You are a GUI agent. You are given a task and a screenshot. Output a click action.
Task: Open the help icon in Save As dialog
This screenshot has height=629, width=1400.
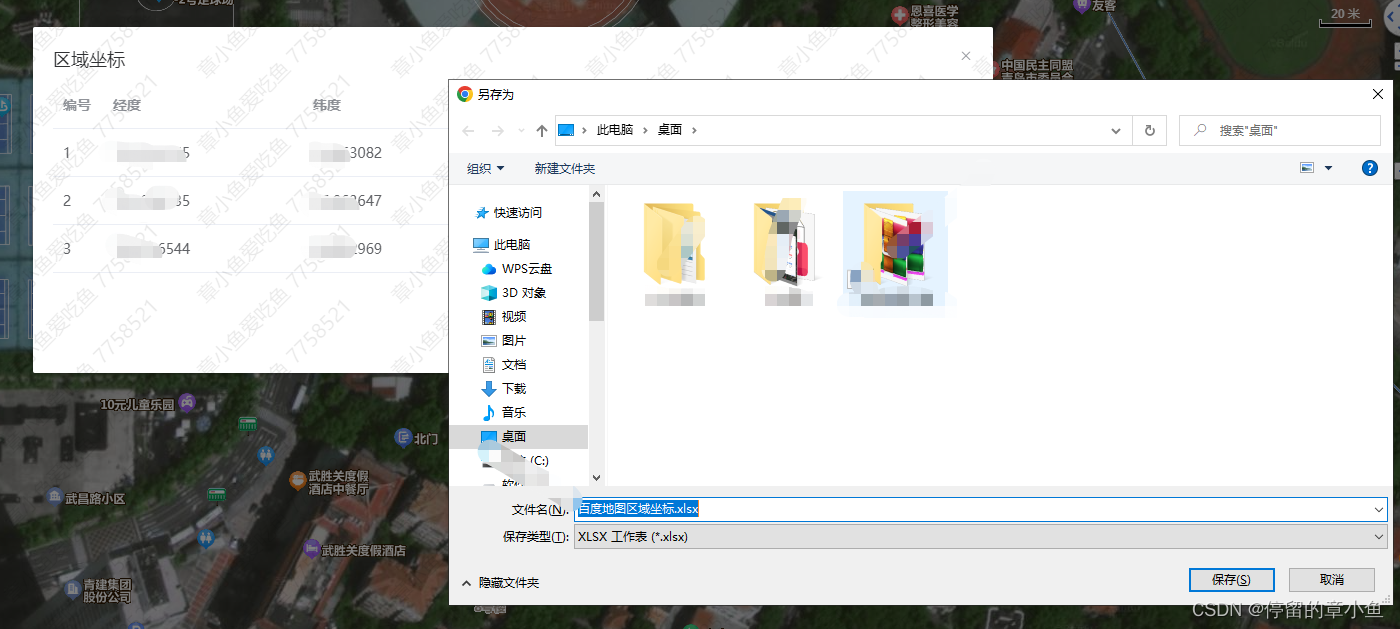[1370, 168]
